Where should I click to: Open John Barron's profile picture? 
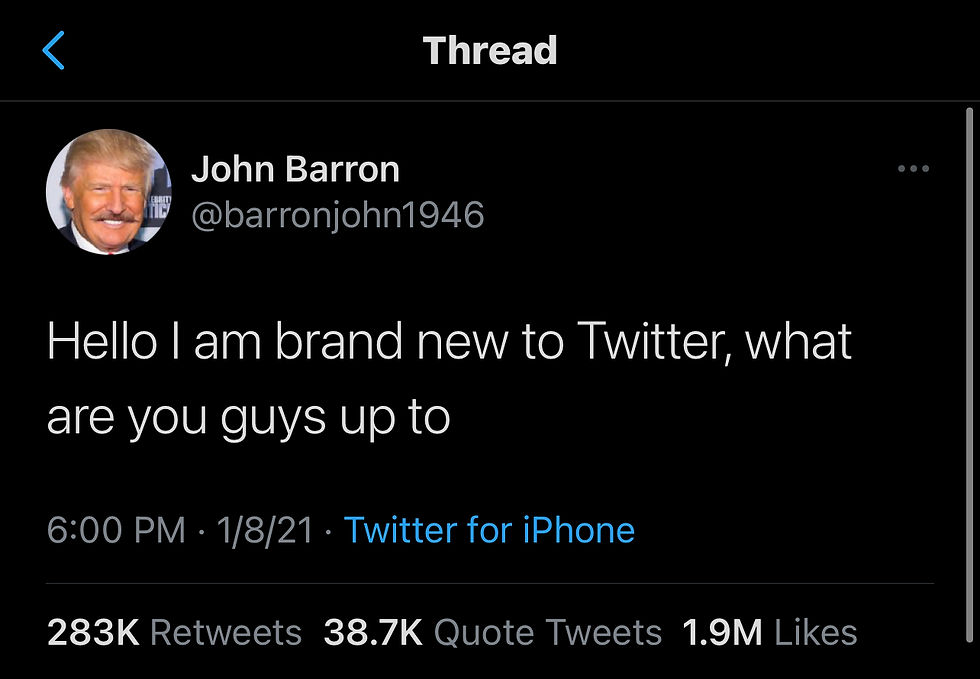(x=109, y=192)
